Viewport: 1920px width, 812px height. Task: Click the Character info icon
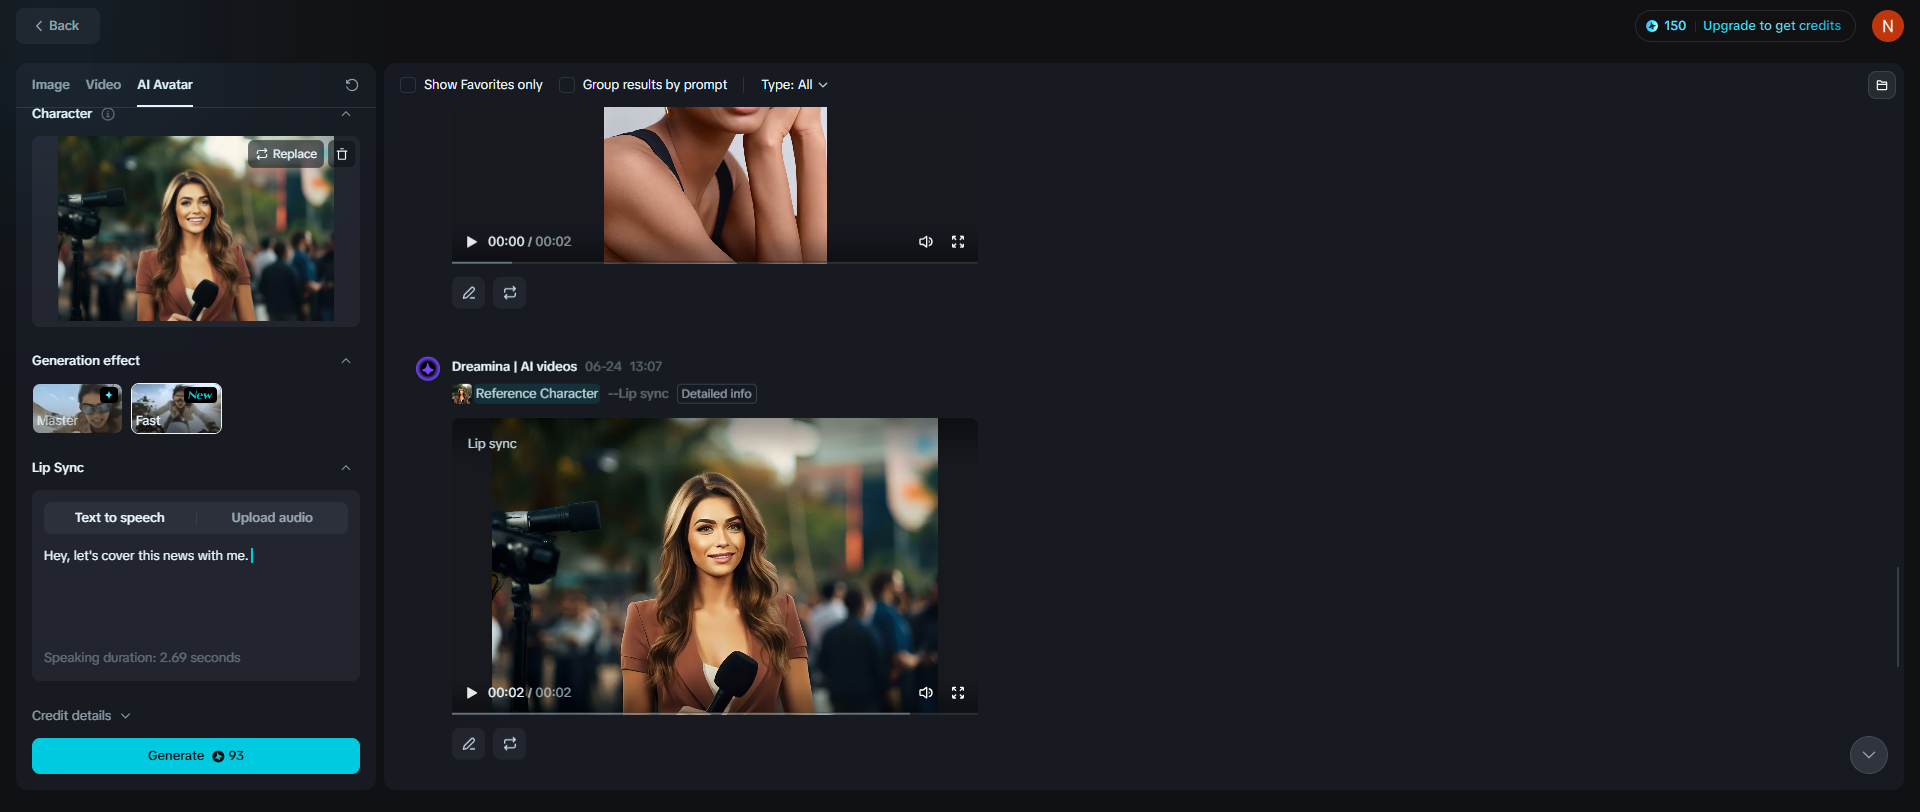[x=108, y=114]
